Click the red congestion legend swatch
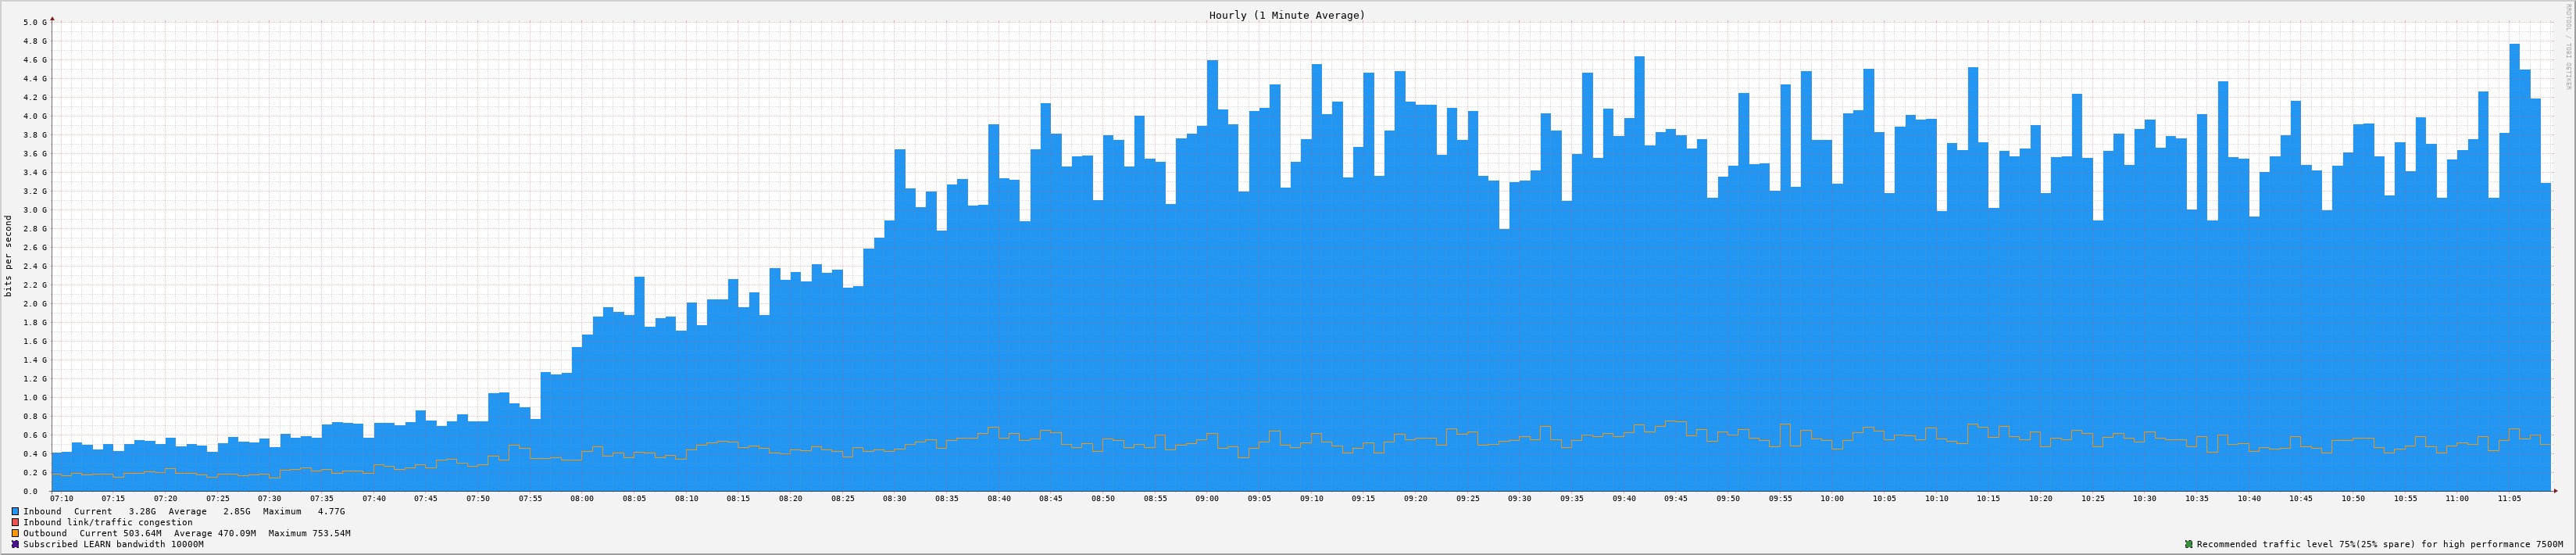Image resolution: width=2576 pixels, height=555 pixels. (x=15, y=522)
